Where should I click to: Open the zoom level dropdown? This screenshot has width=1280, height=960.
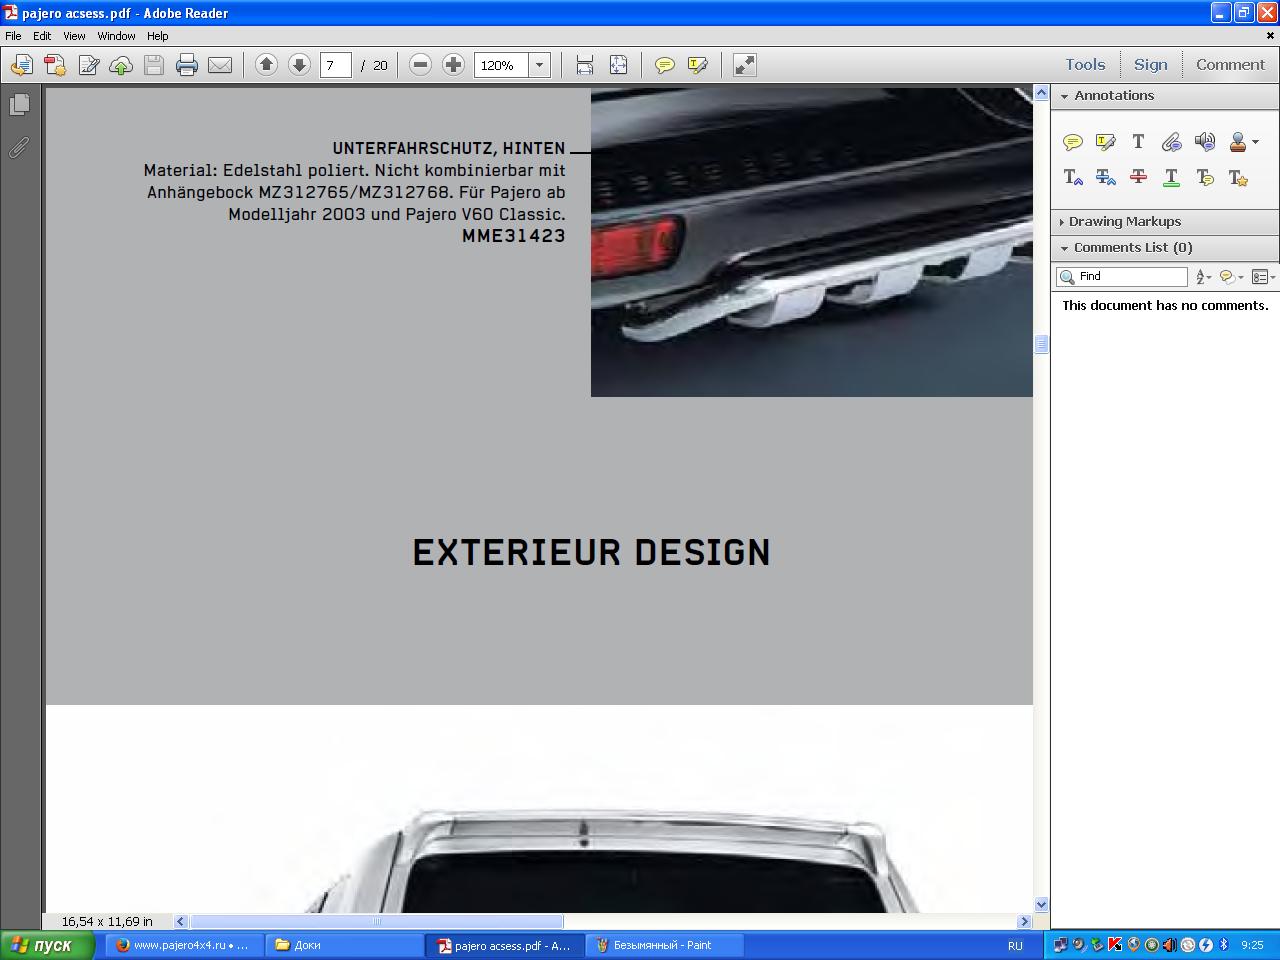[539, 65]
